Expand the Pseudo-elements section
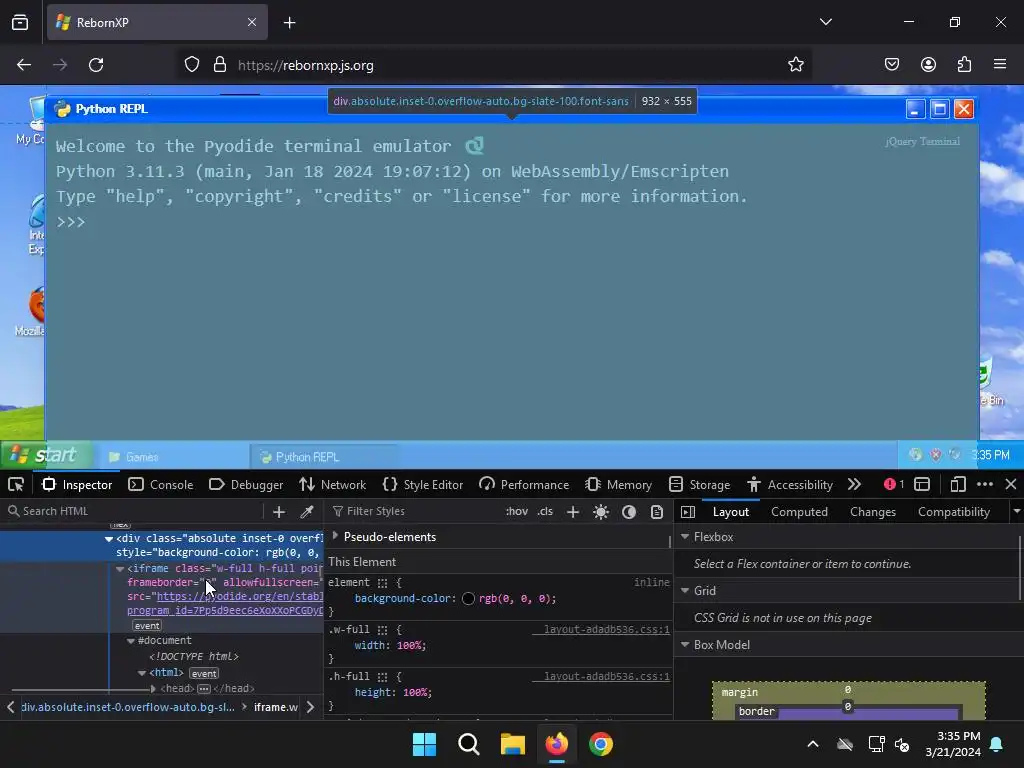1024x768 pixels. click(x=335, y=536)
